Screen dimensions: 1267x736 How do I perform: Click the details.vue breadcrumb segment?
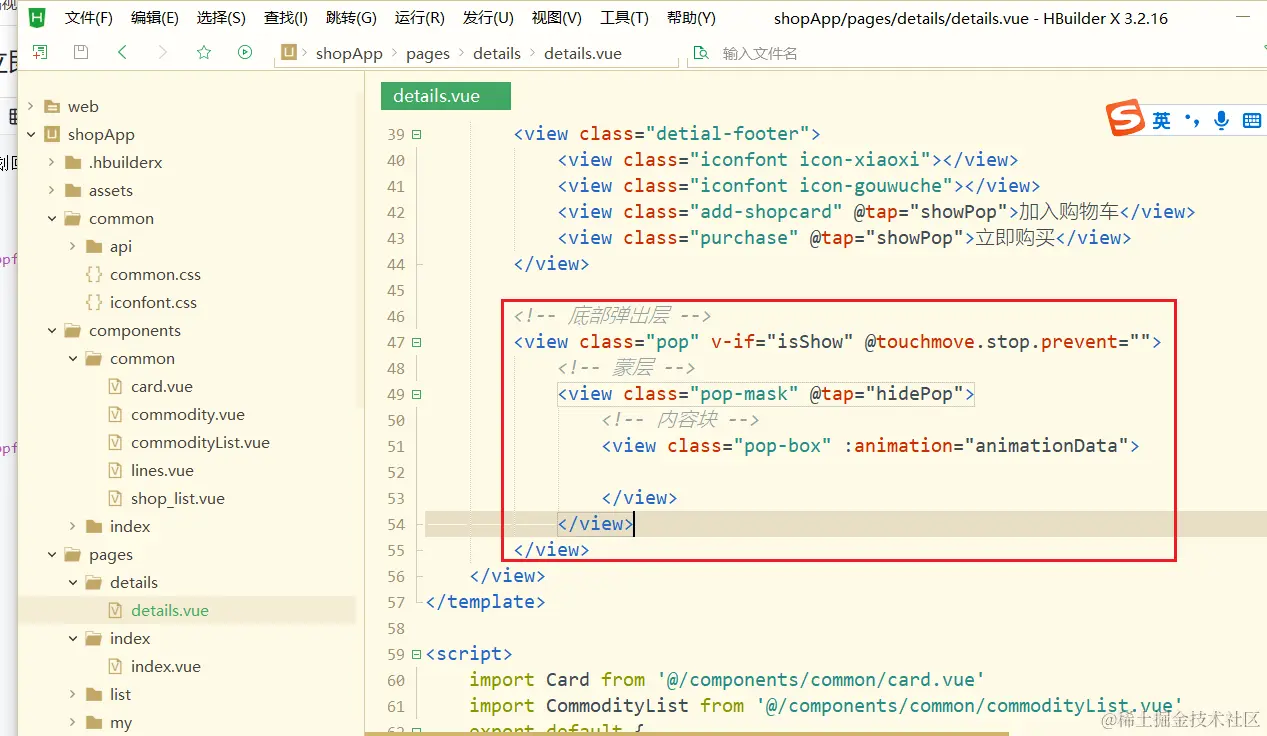click(x=583, y=53)
